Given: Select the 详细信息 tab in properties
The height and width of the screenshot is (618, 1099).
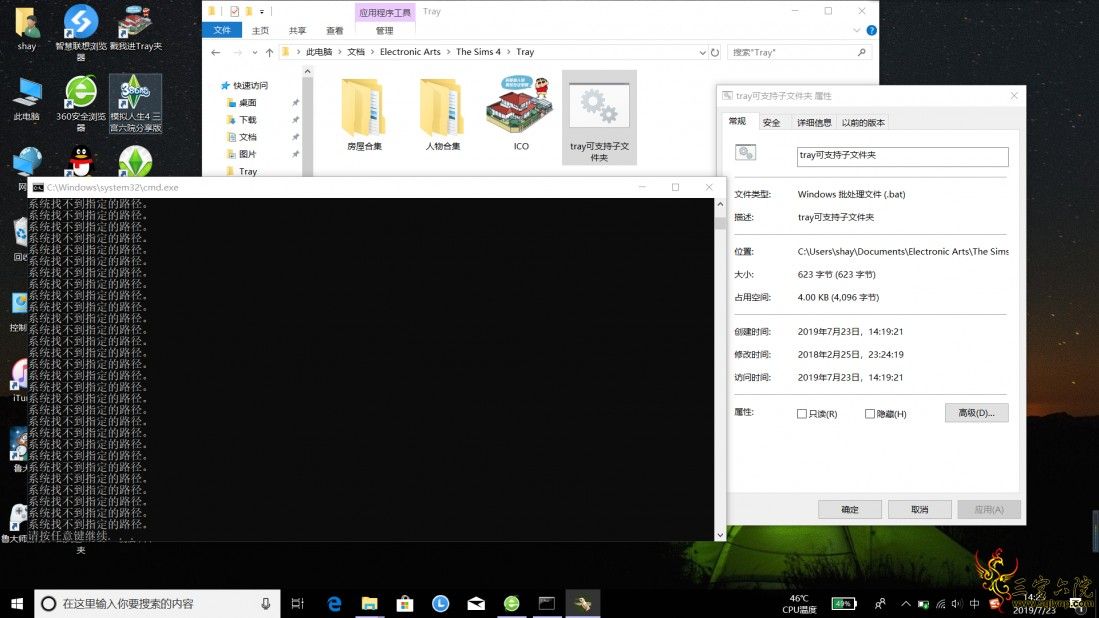Looking at the screenshot, I should tap(814, 123).
